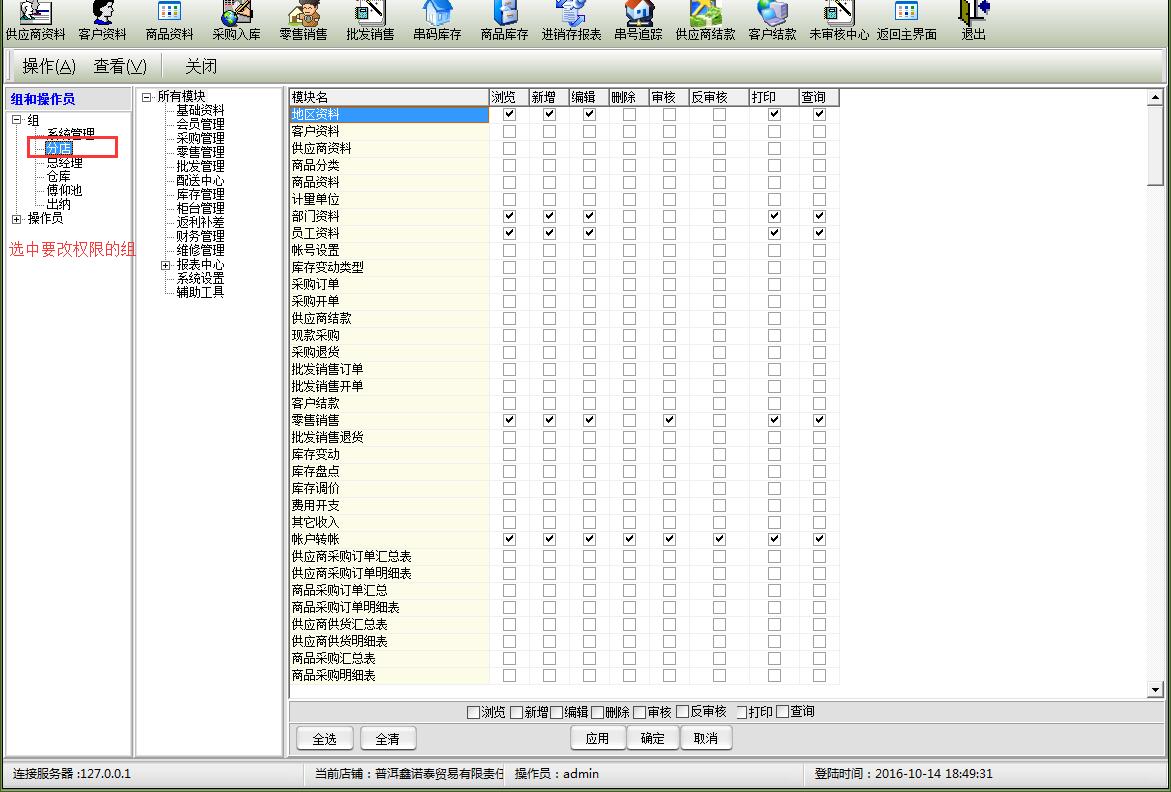
Task: Select 总经理 group in the tree
Action: point(64,163)
